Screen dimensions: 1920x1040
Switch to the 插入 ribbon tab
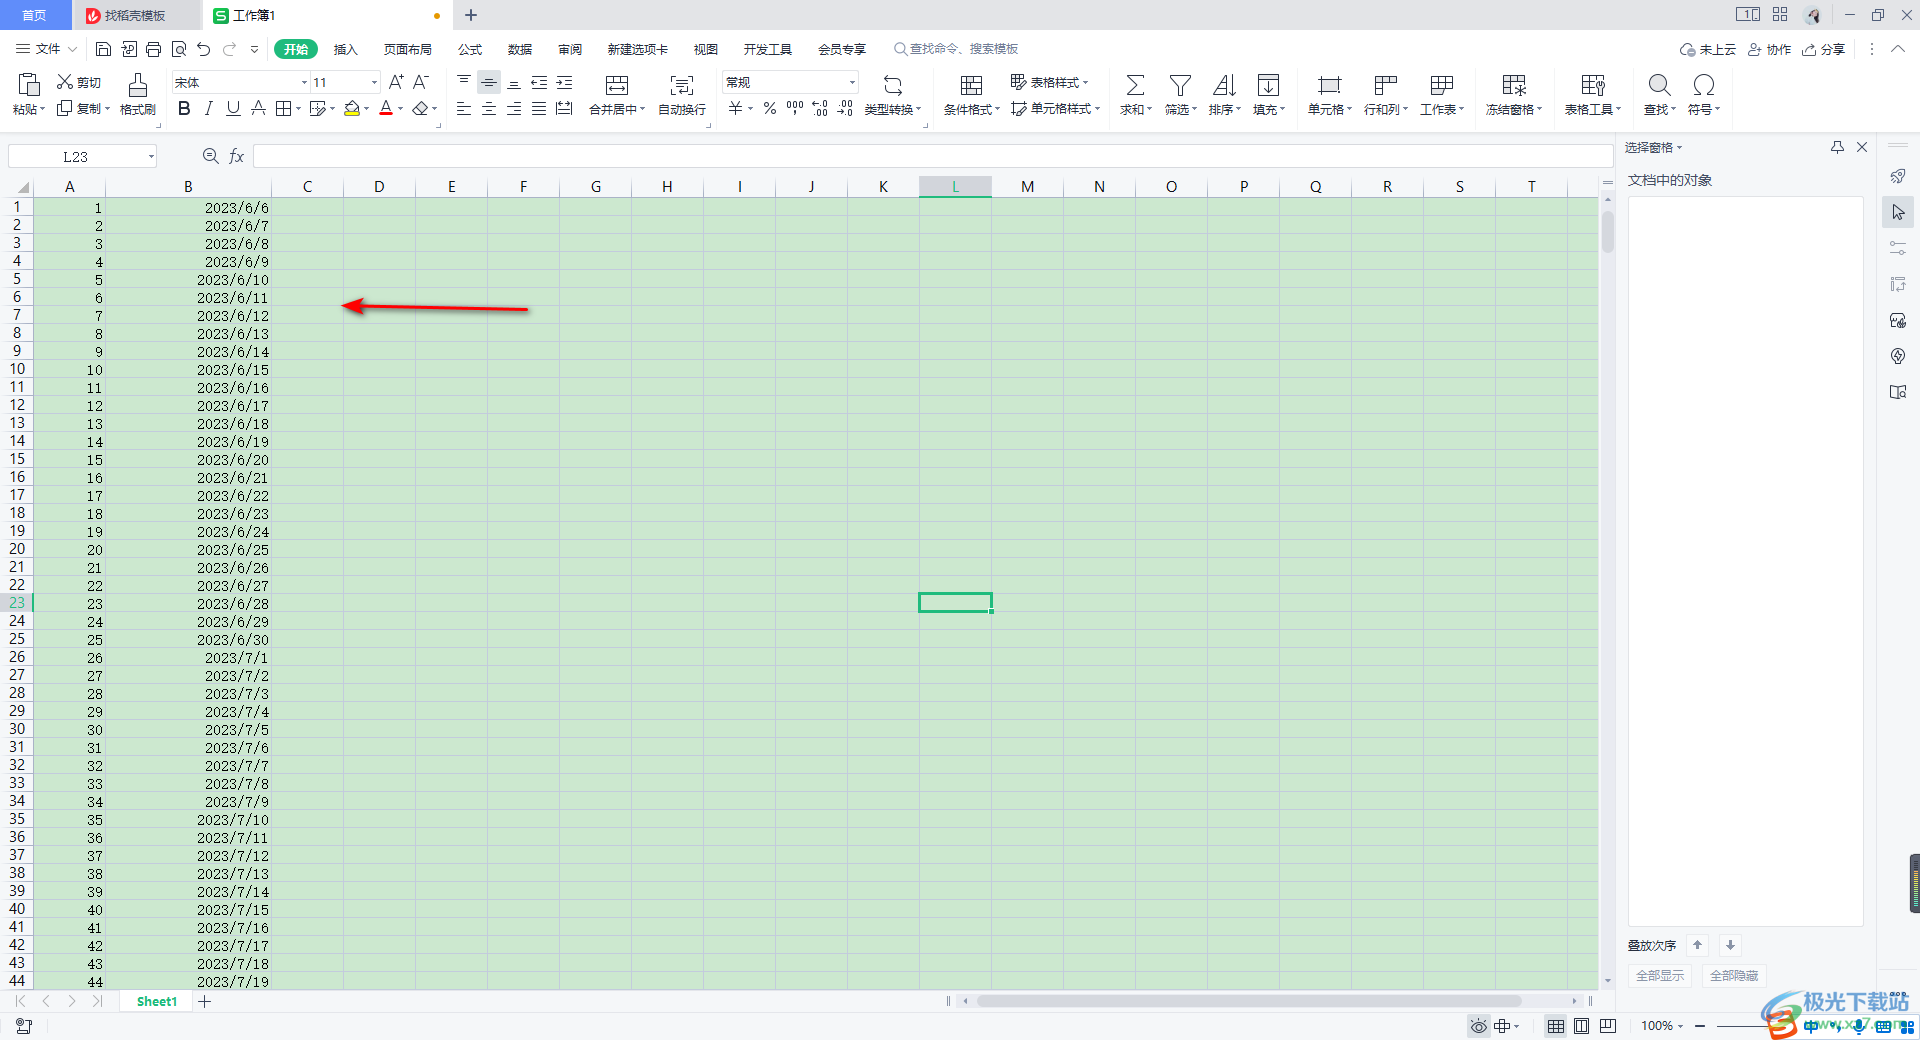pos(345,49)
